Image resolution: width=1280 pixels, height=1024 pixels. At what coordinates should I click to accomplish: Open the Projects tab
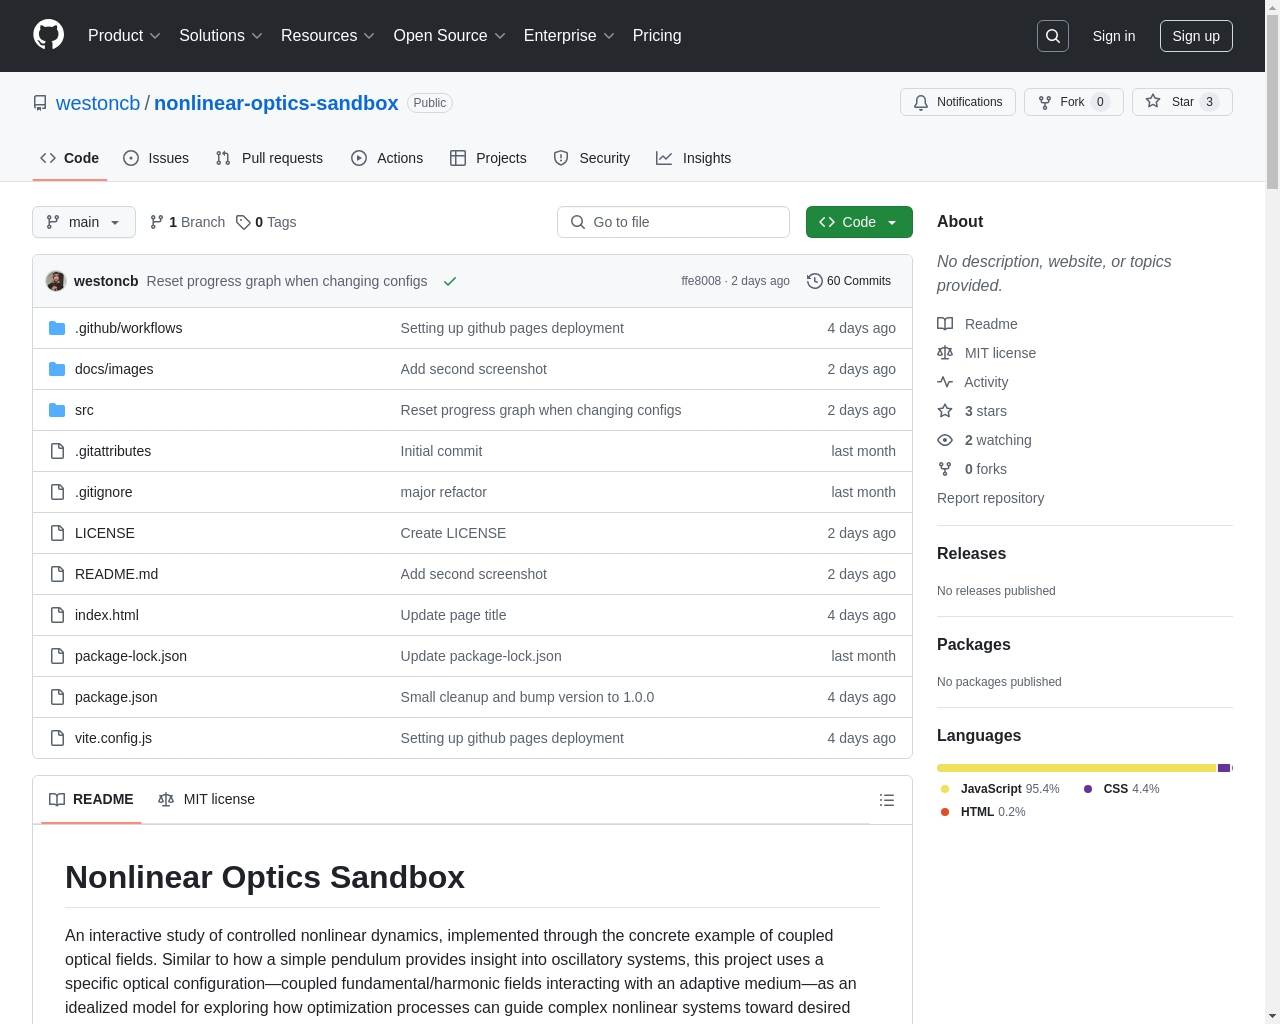point(488,158)
